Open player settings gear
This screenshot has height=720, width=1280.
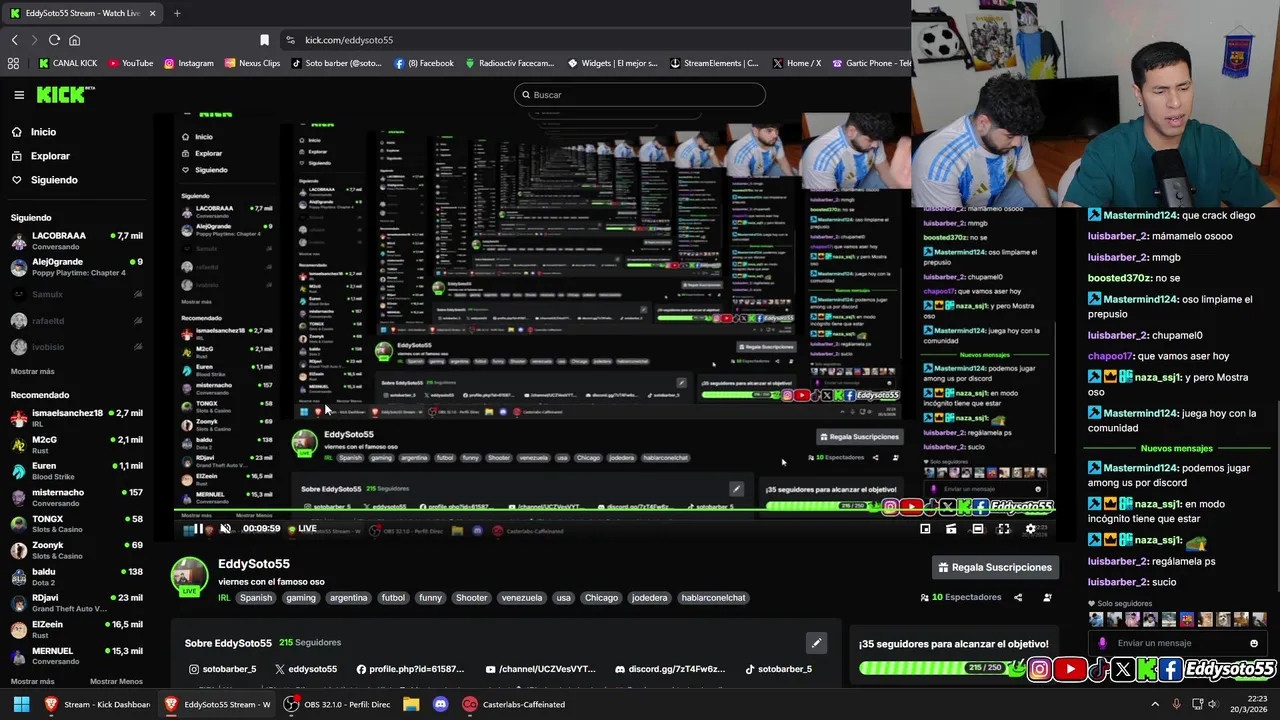pos(1030,529)
